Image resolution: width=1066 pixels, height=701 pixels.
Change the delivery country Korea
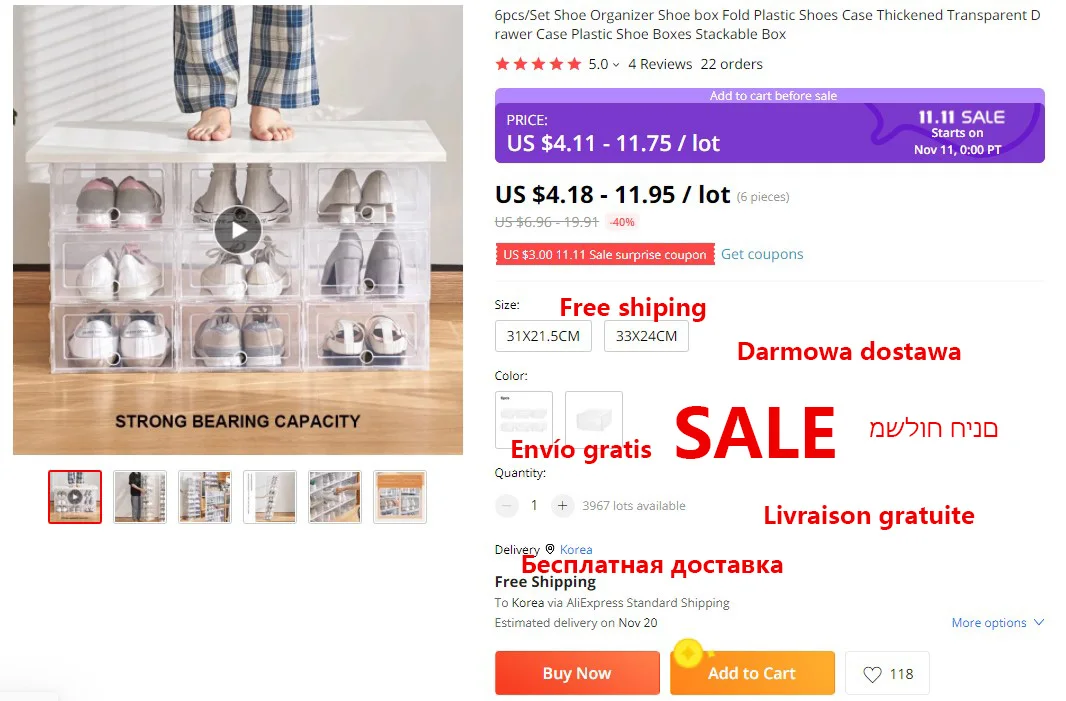click(576, 549)
